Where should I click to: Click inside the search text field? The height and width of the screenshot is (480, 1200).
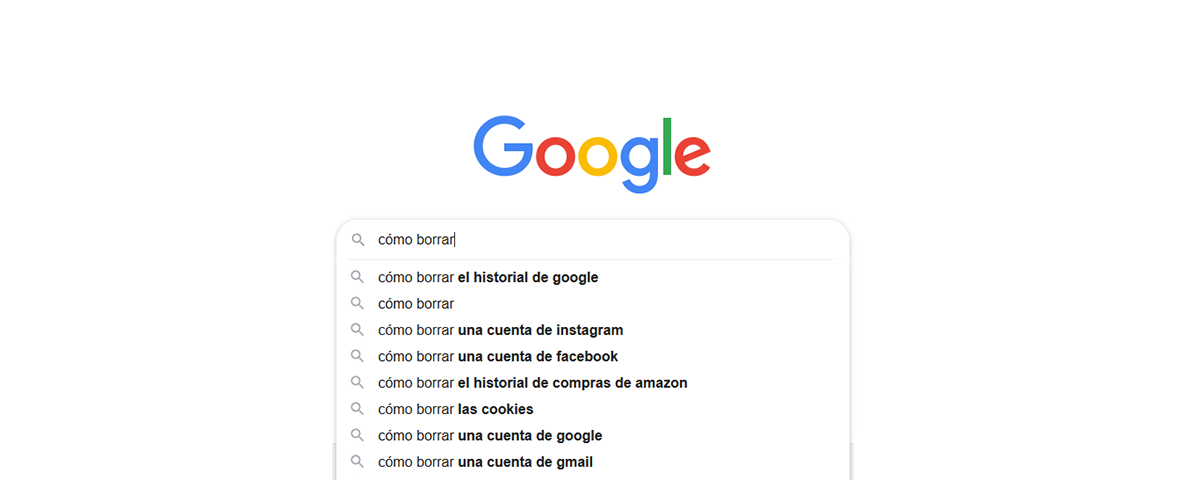point(604,240)
